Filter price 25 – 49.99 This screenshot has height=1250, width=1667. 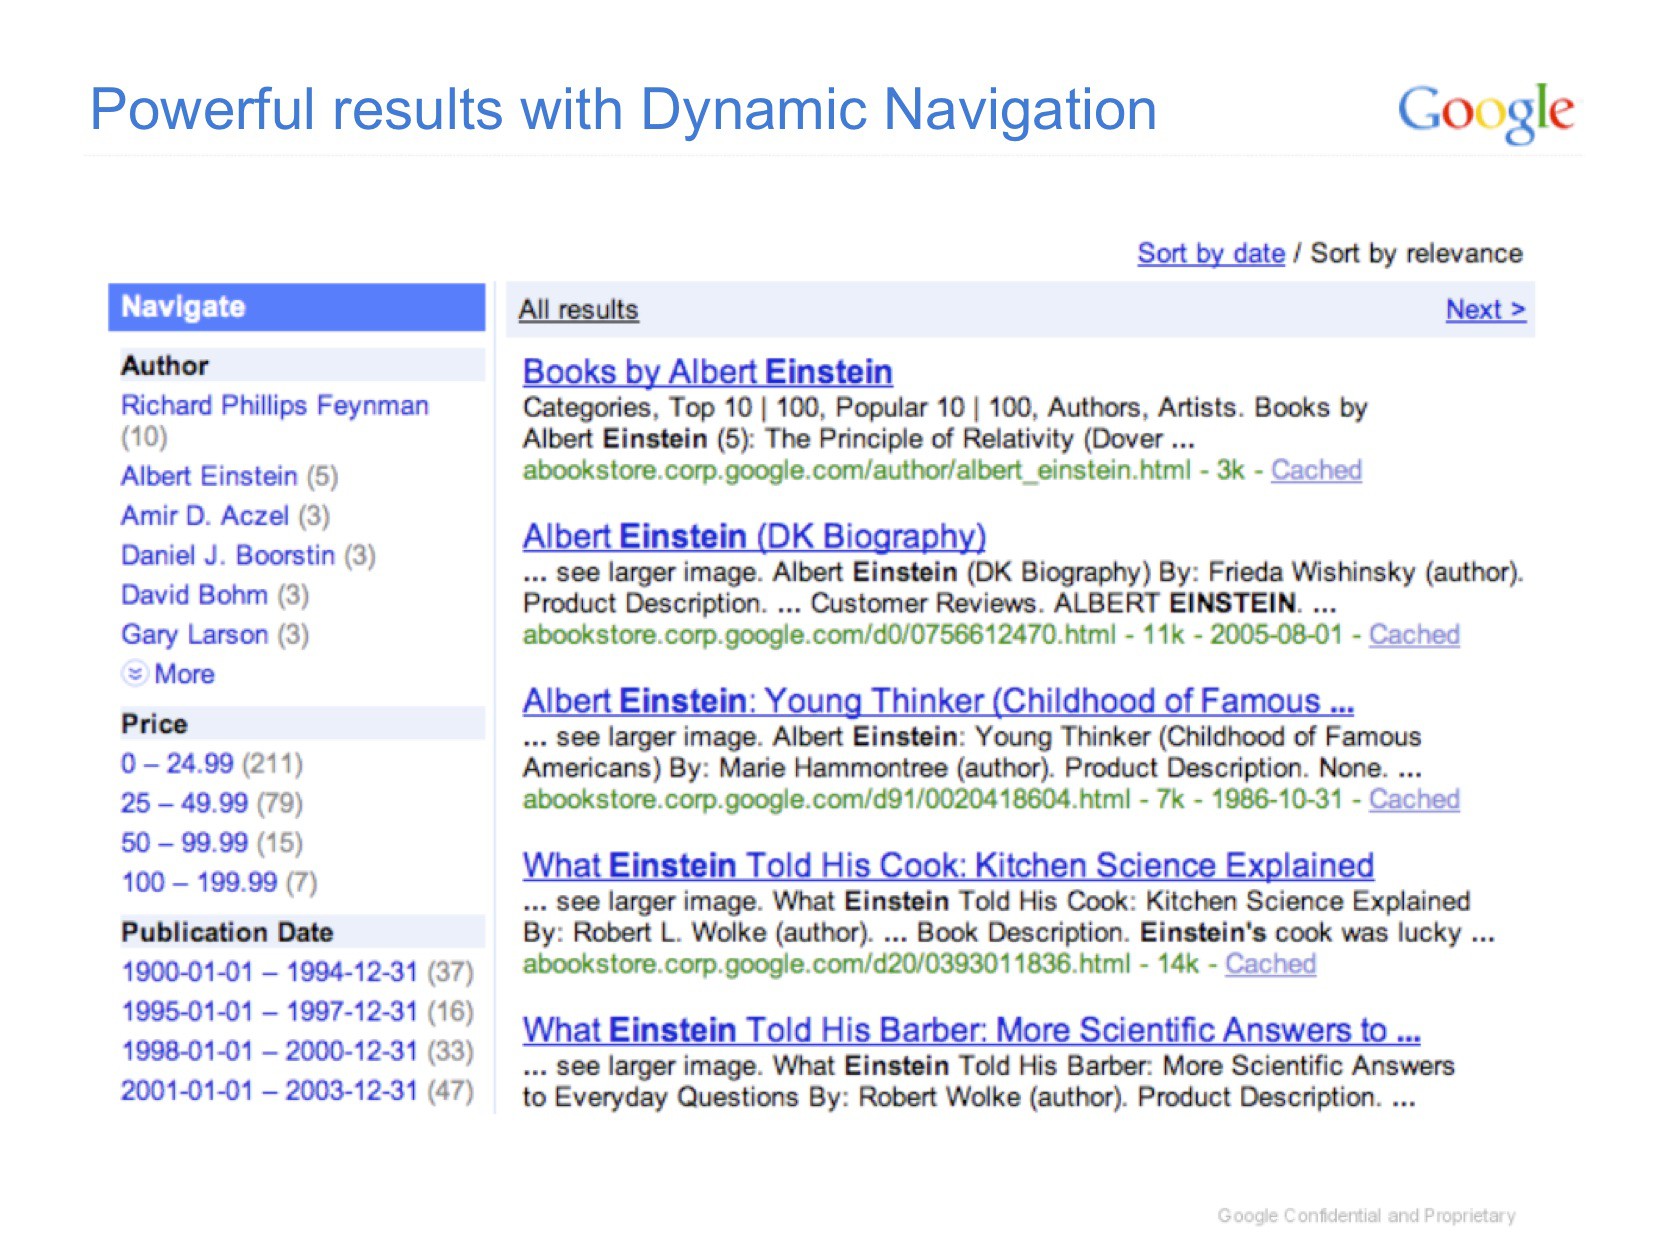[x=184, y=803]
